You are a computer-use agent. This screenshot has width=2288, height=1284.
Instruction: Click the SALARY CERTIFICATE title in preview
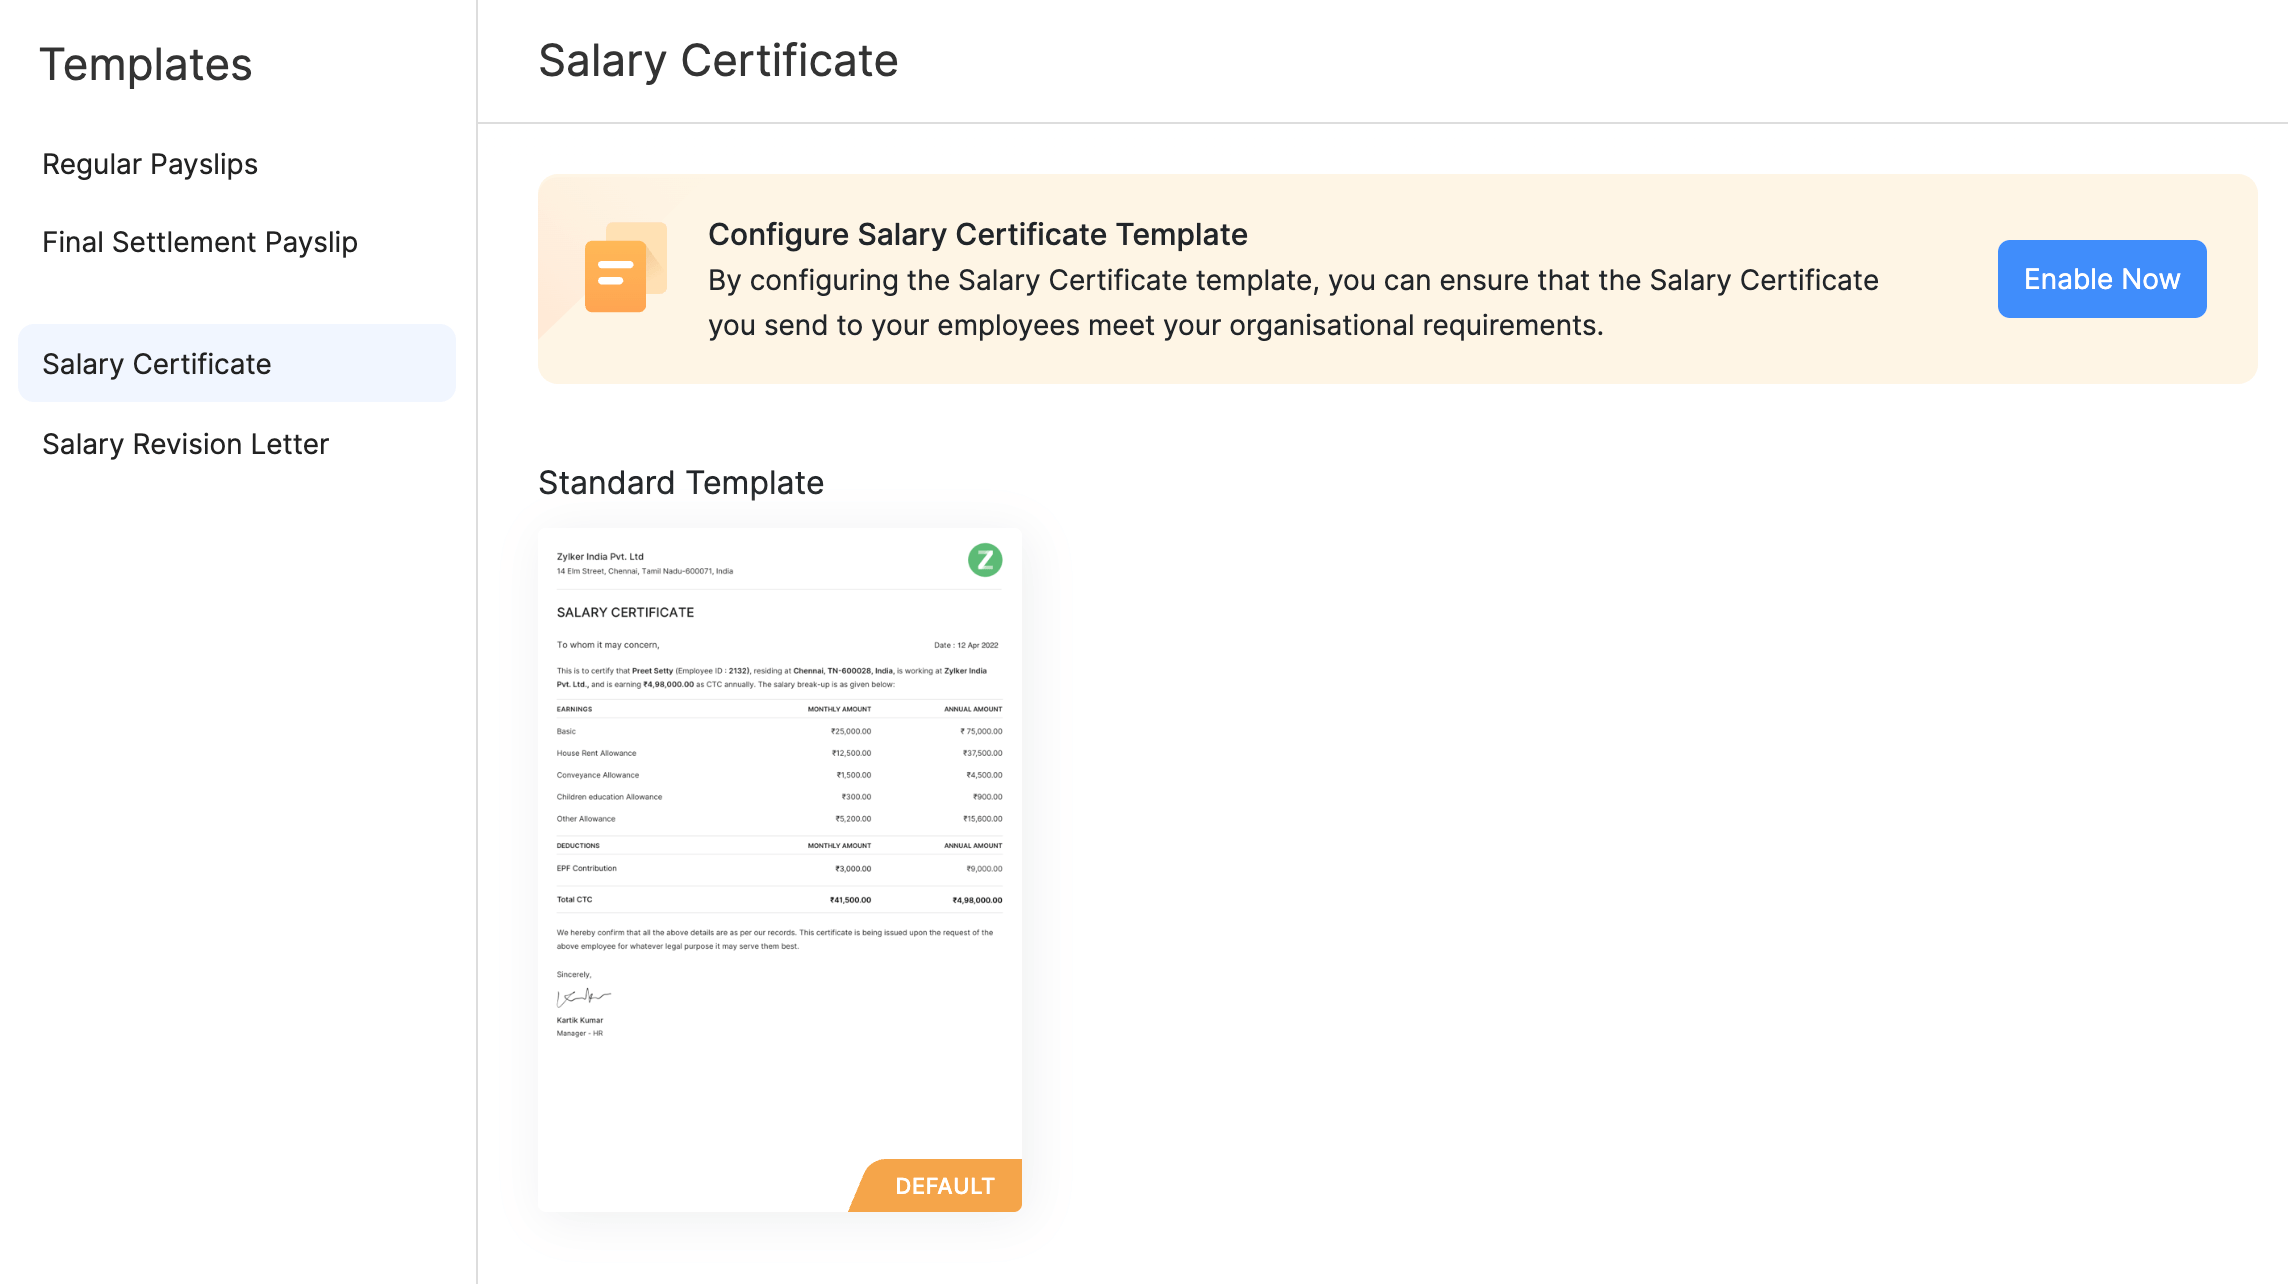625,612
